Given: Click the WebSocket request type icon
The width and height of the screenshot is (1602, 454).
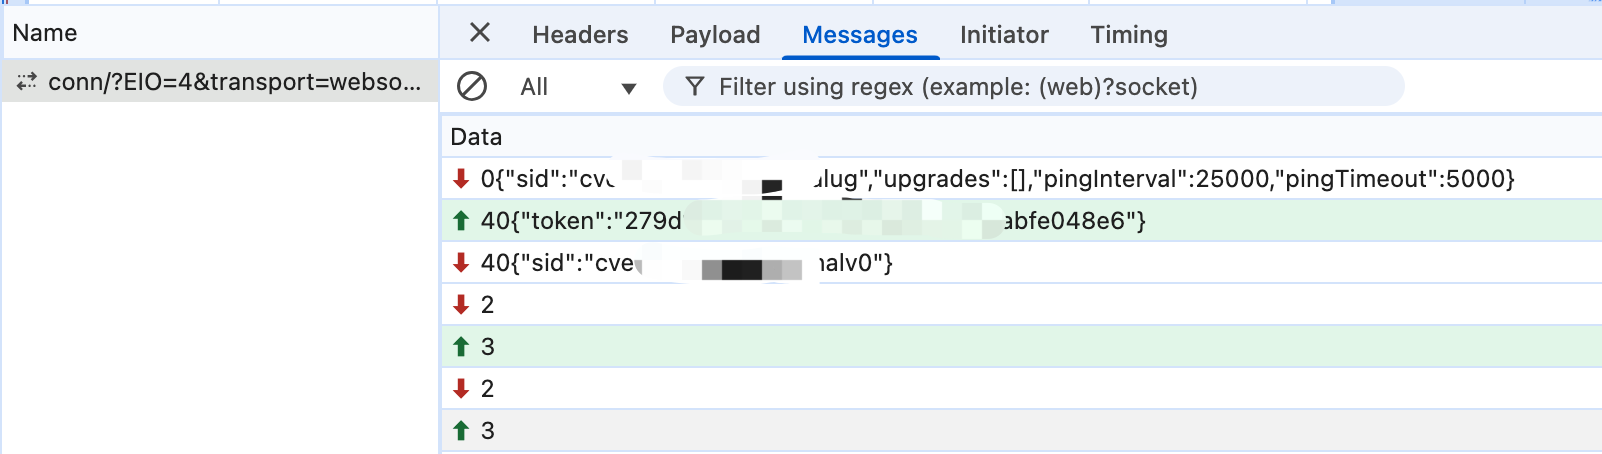Looking at the screenshot, I should [27, 81].
